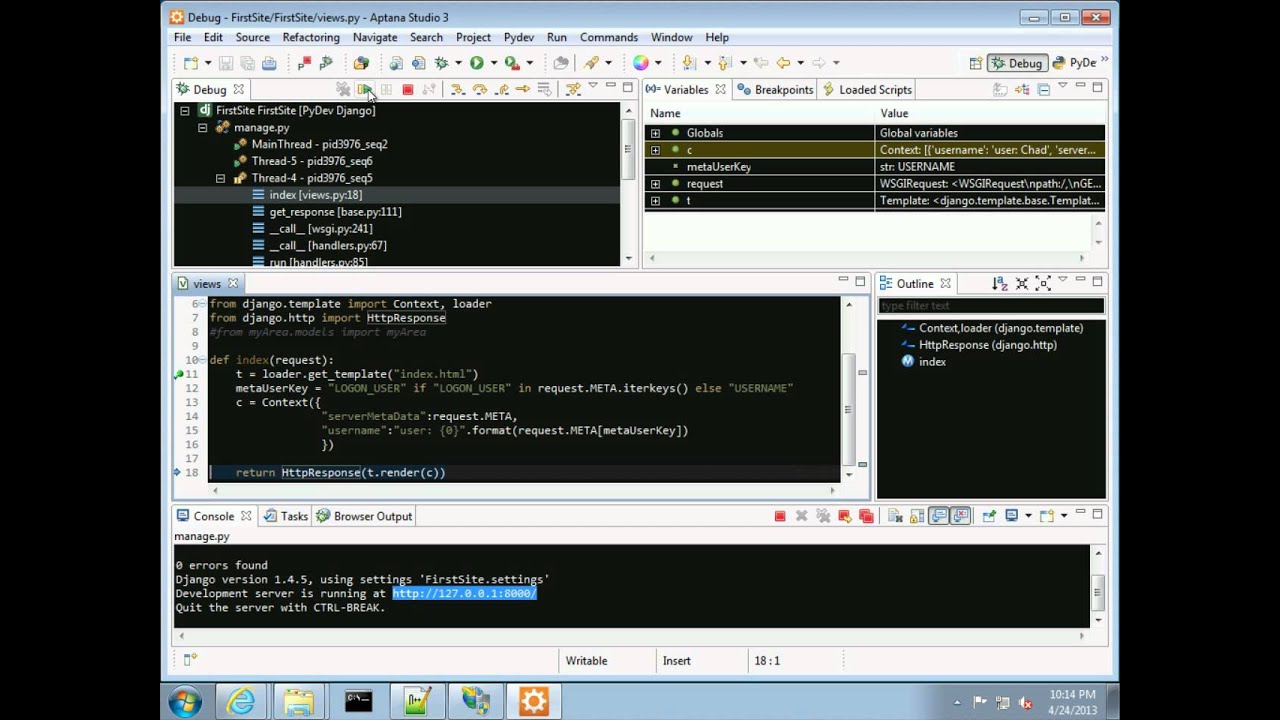Open the Pydev menu
The height and width of the screenshot is (720, 1280).
pyautogui.click(x=518, y=37)
